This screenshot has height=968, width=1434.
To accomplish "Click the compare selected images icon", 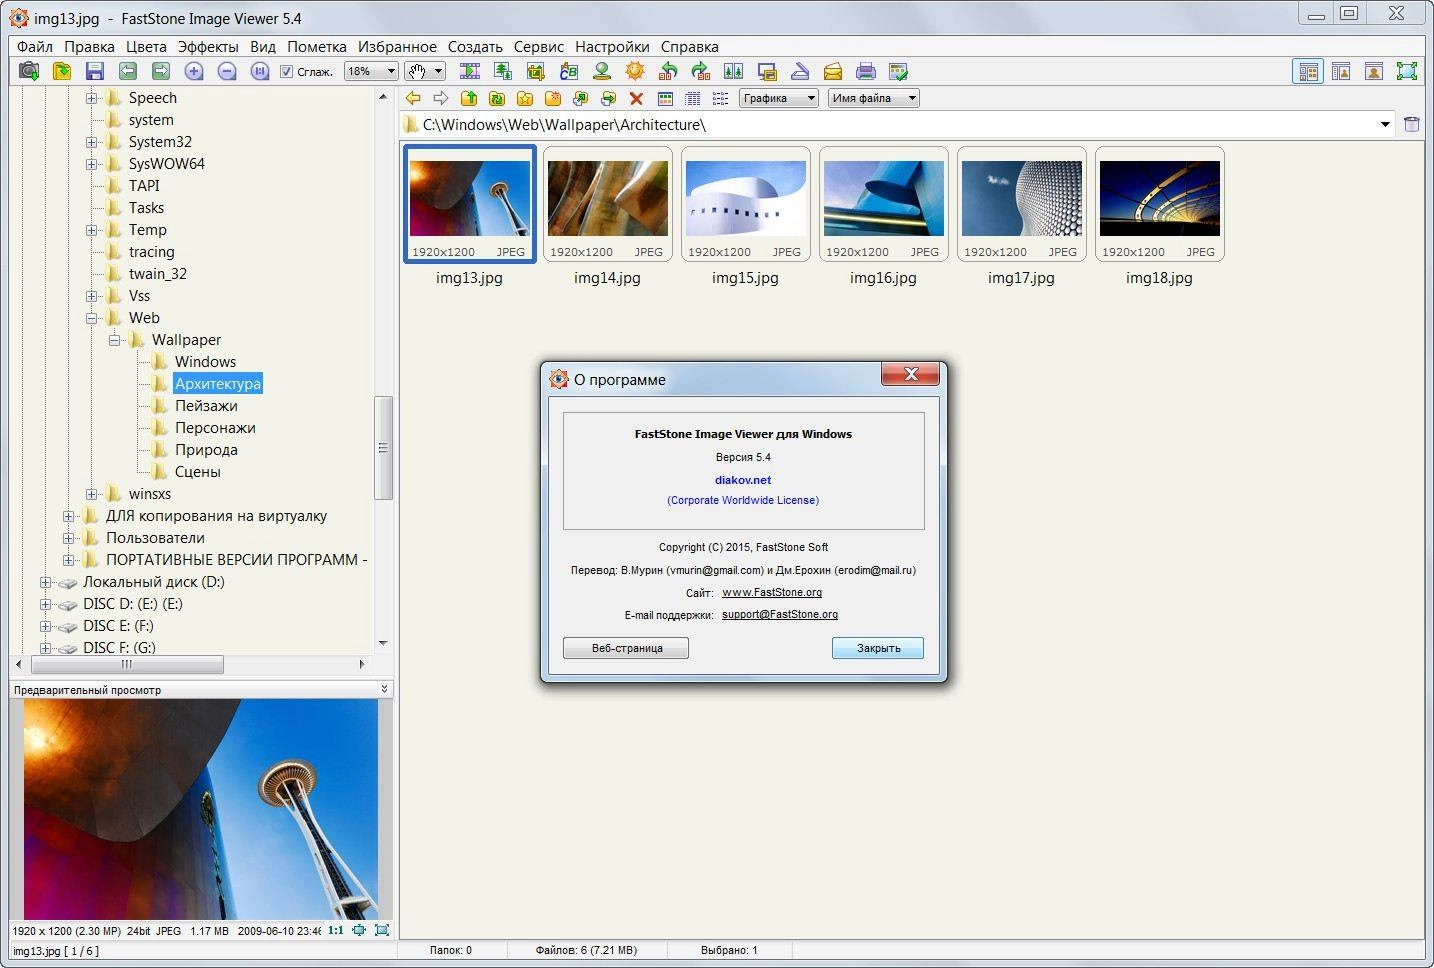I will click(734, 71).
